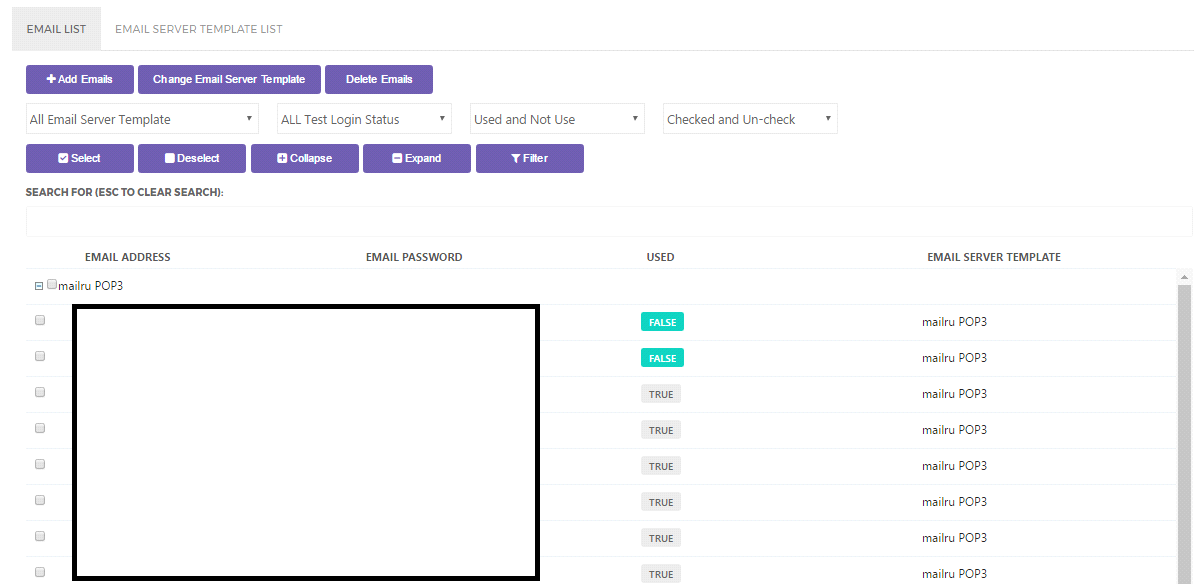Focus the search input field
Image resolution: width=1194 pixels, height=584 pixels.
[609, 221]
